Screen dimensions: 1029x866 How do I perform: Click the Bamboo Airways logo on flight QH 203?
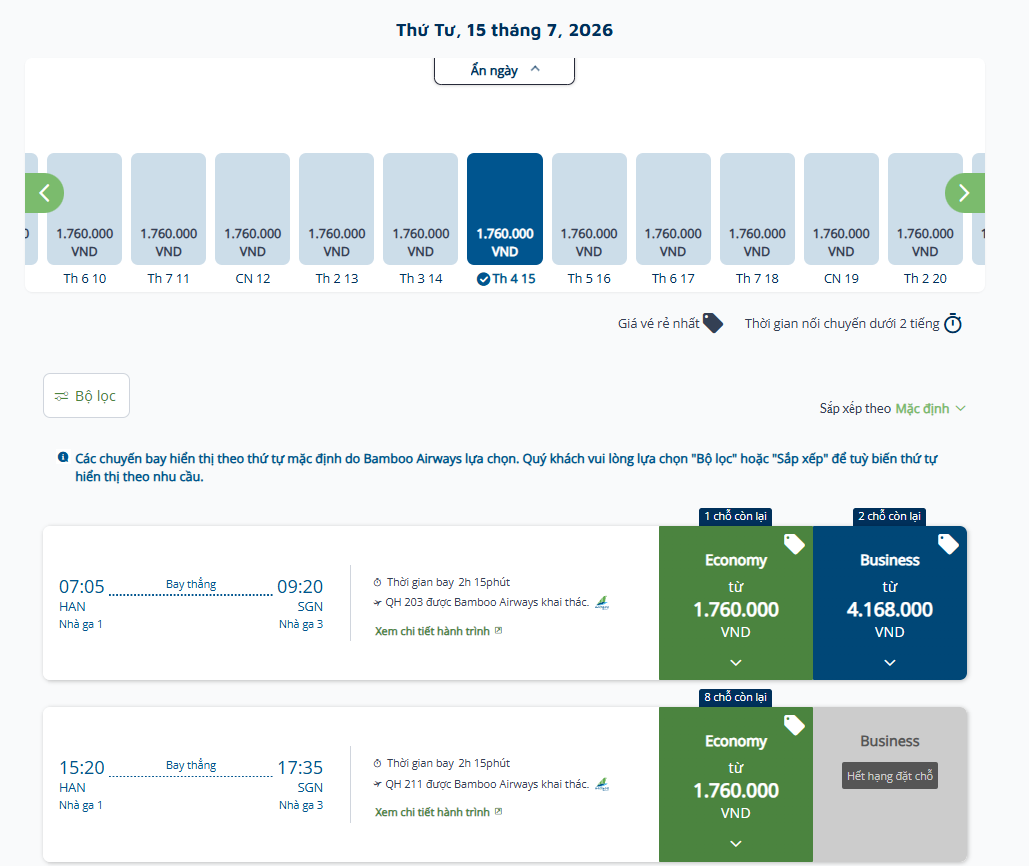tap(602, 602)
